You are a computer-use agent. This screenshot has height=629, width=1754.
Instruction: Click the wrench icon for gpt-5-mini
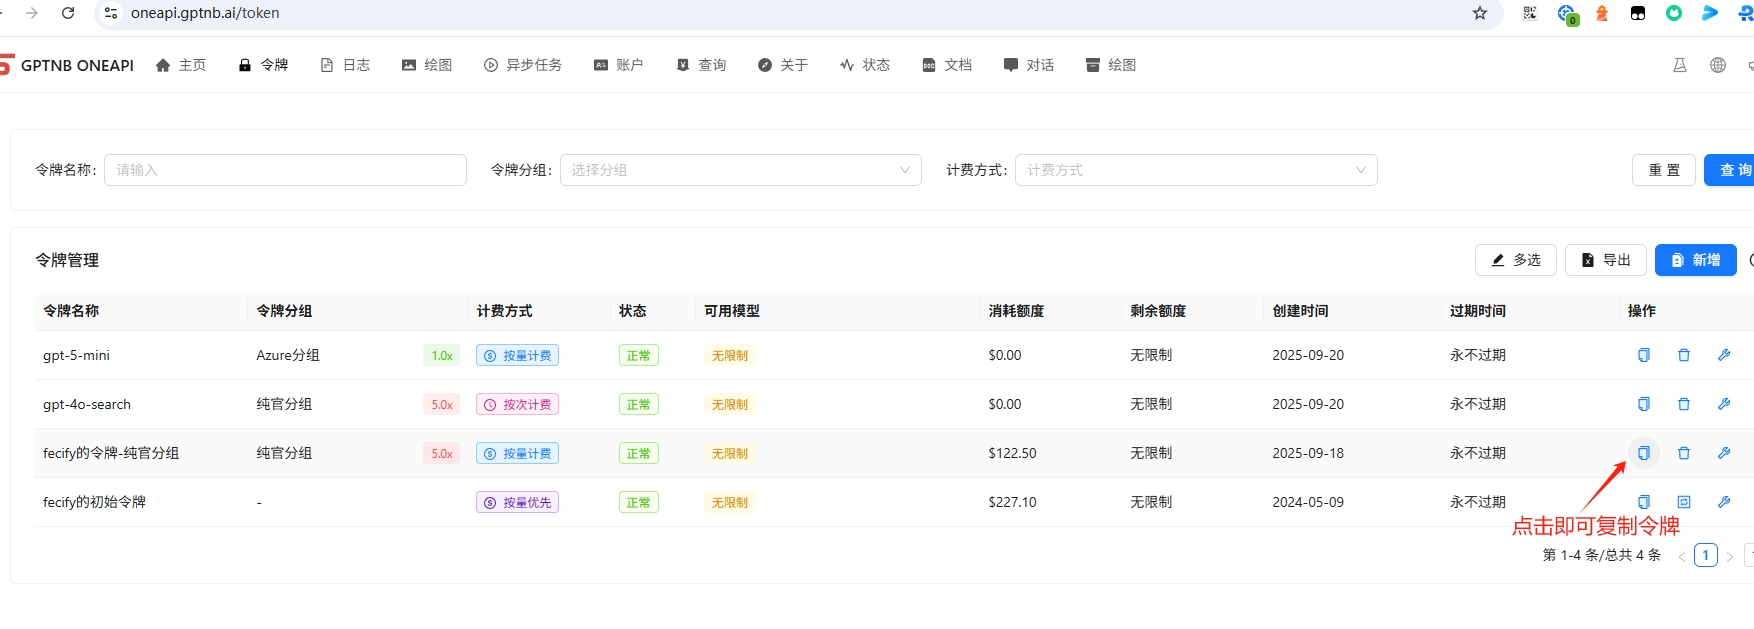click(x=1723, y=355)
